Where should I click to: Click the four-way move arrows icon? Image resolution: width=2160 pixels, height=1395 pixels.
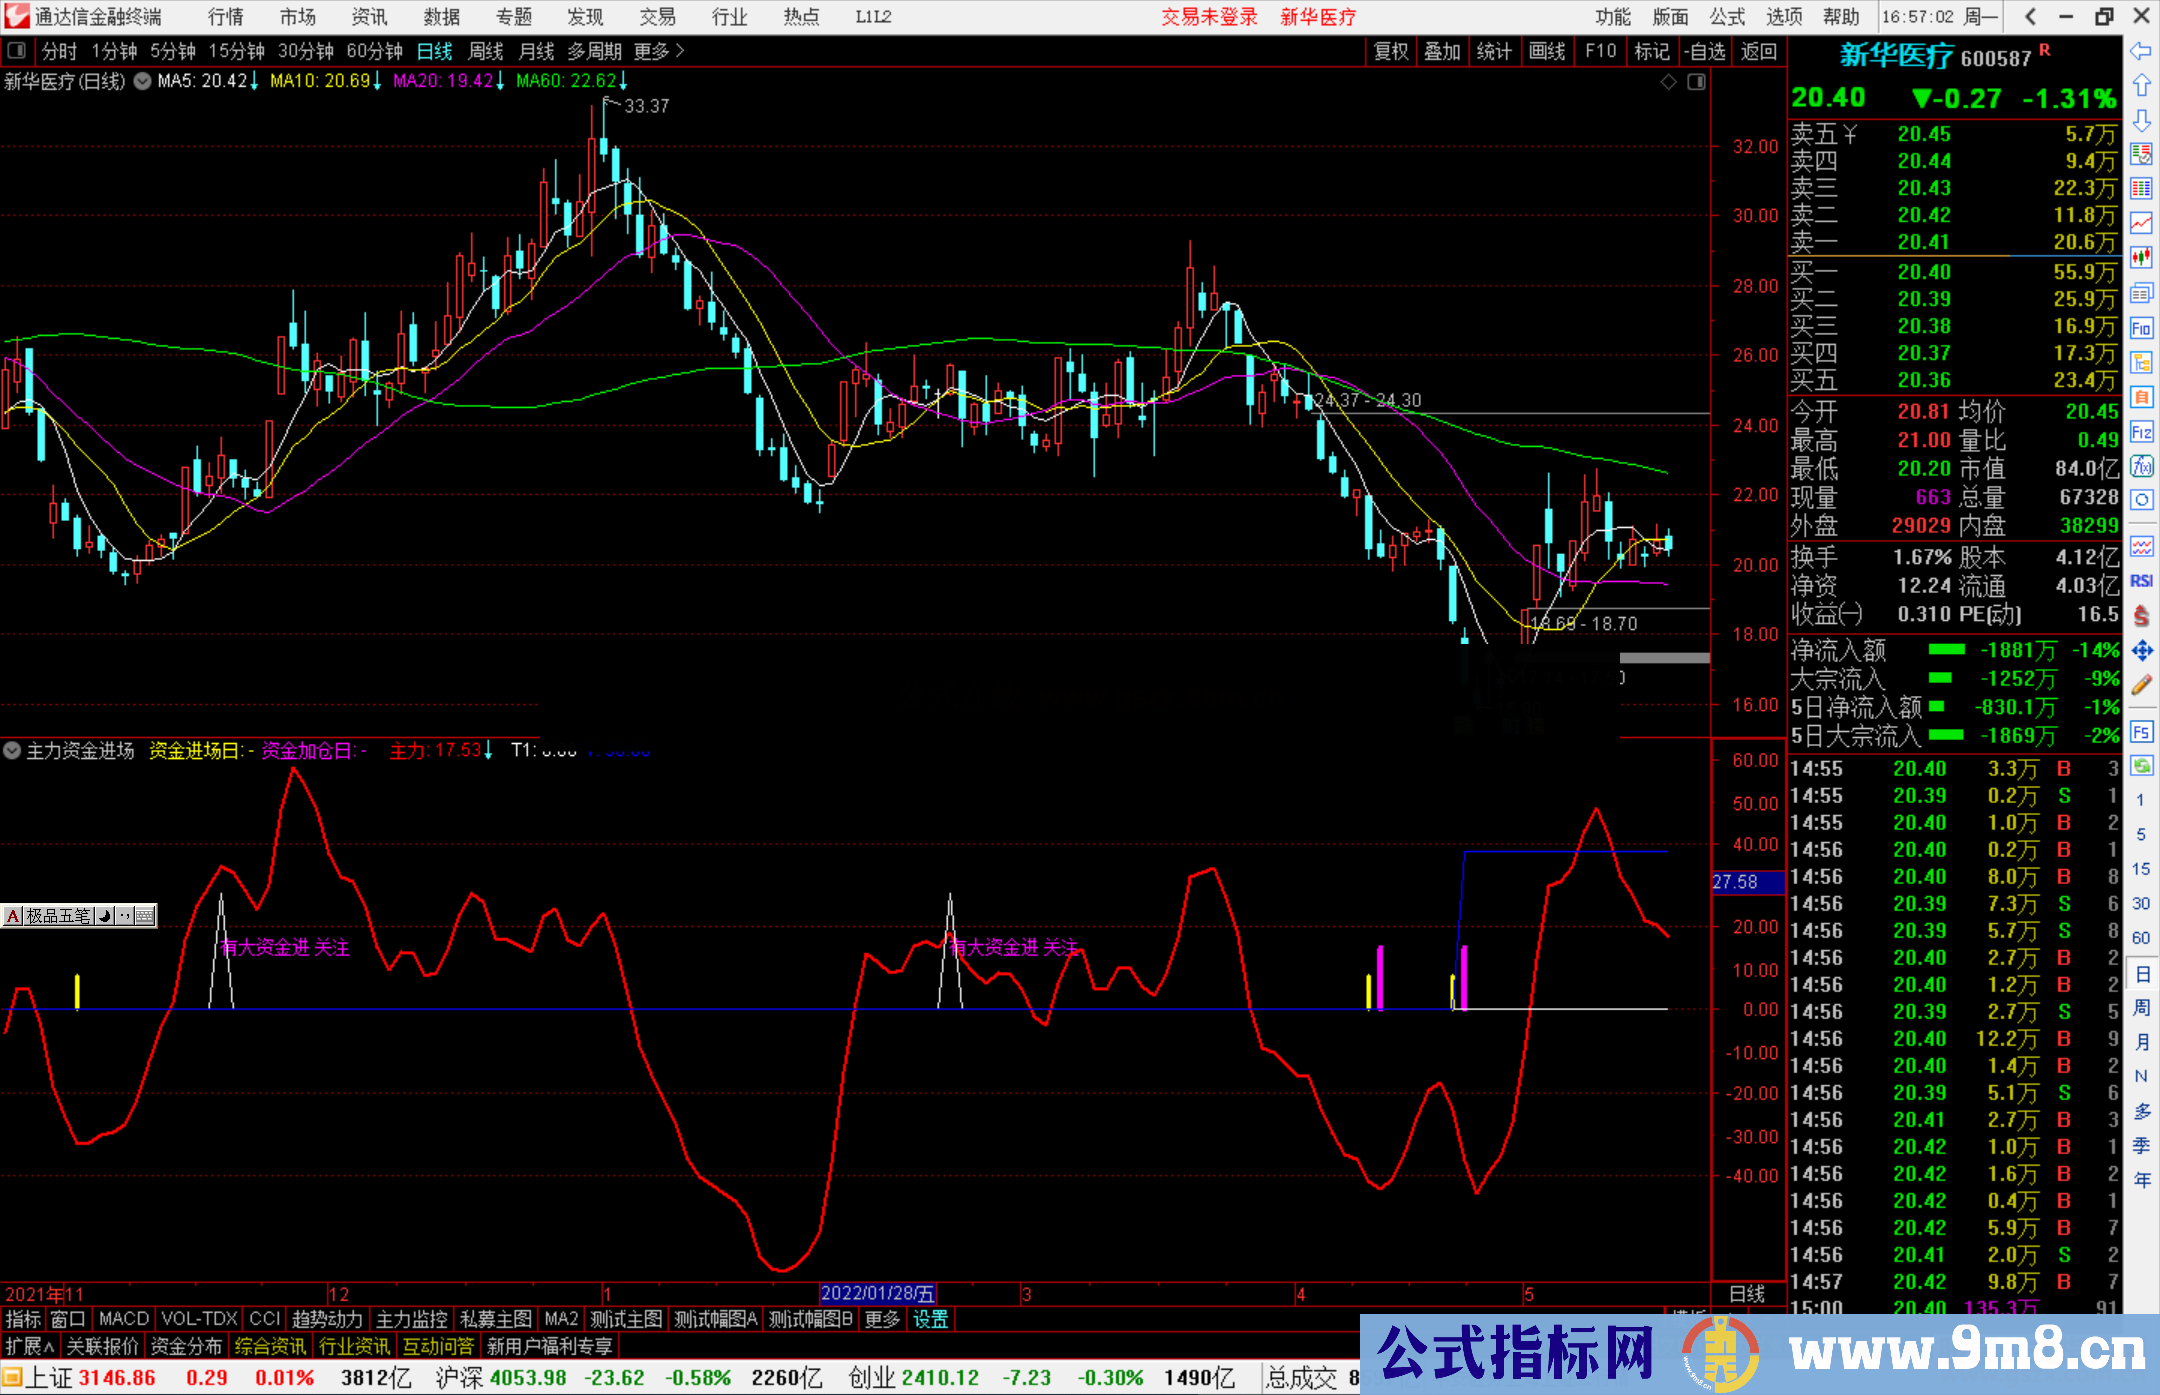[2141, 651]
